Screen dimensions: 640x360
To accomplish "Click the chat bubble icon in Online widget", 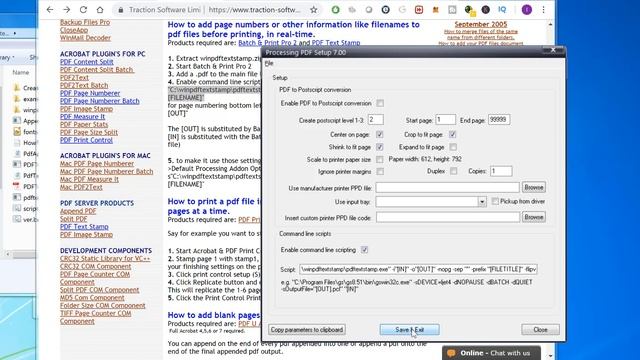I will (451, 353).
